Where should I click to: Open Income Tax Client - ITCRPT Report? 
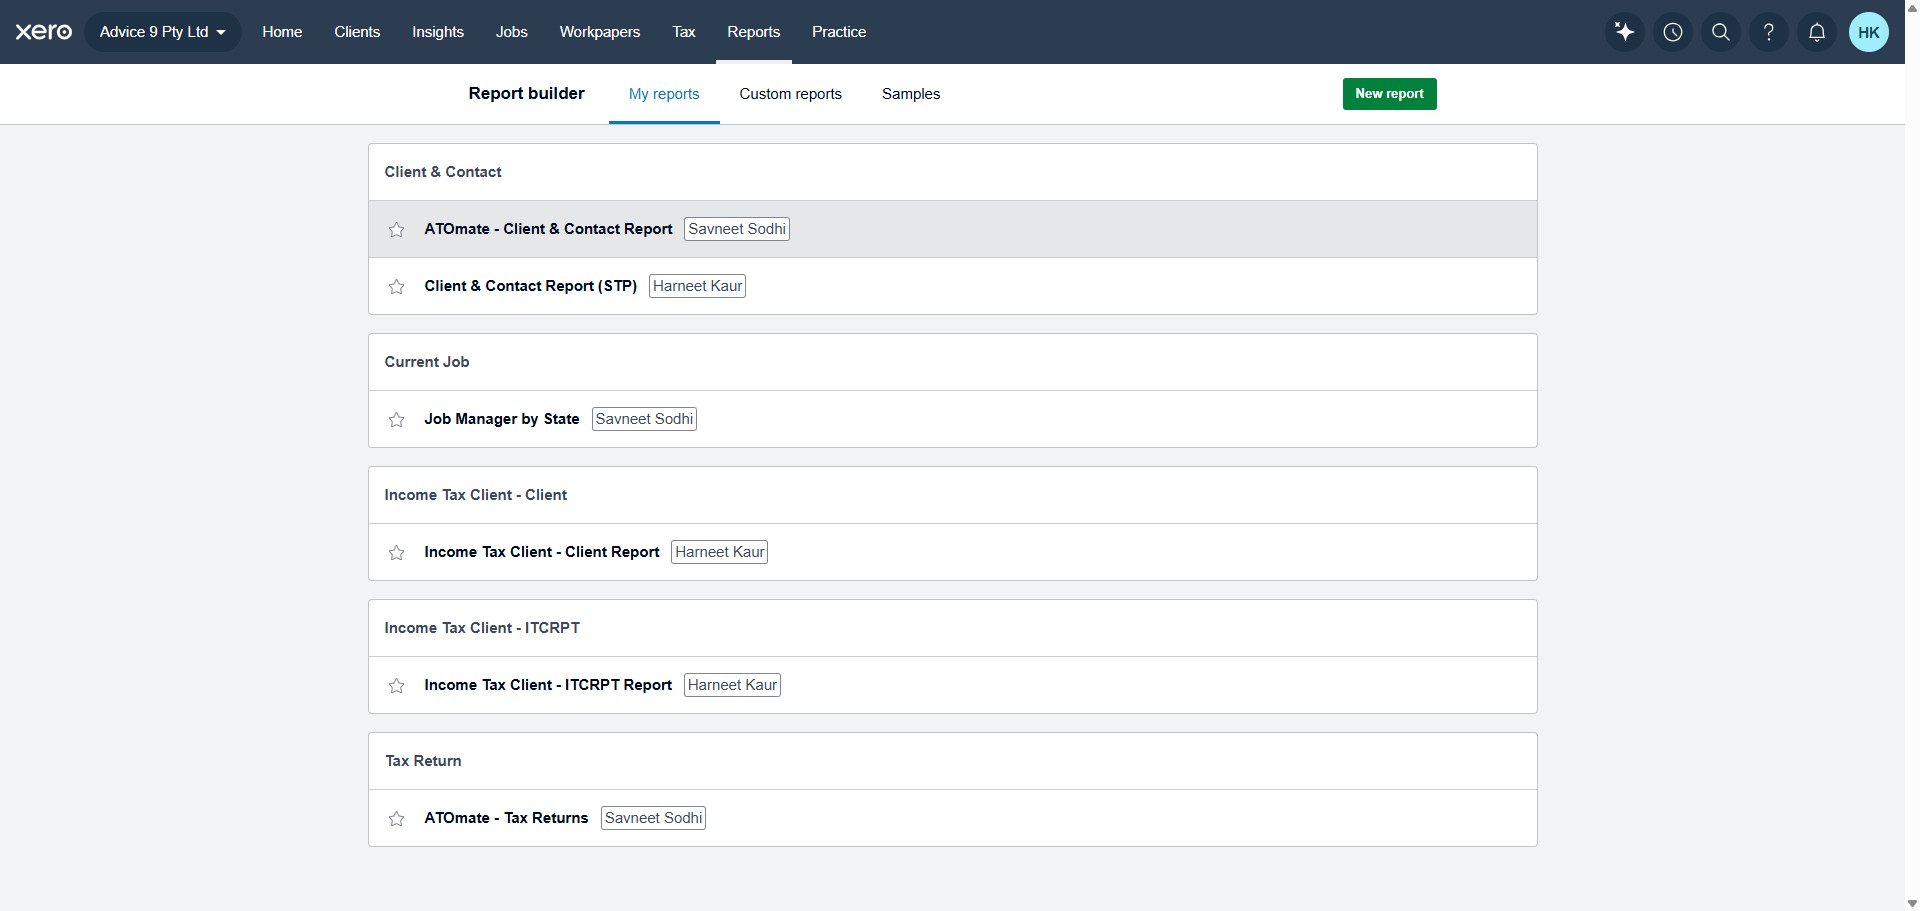(548, 685)
